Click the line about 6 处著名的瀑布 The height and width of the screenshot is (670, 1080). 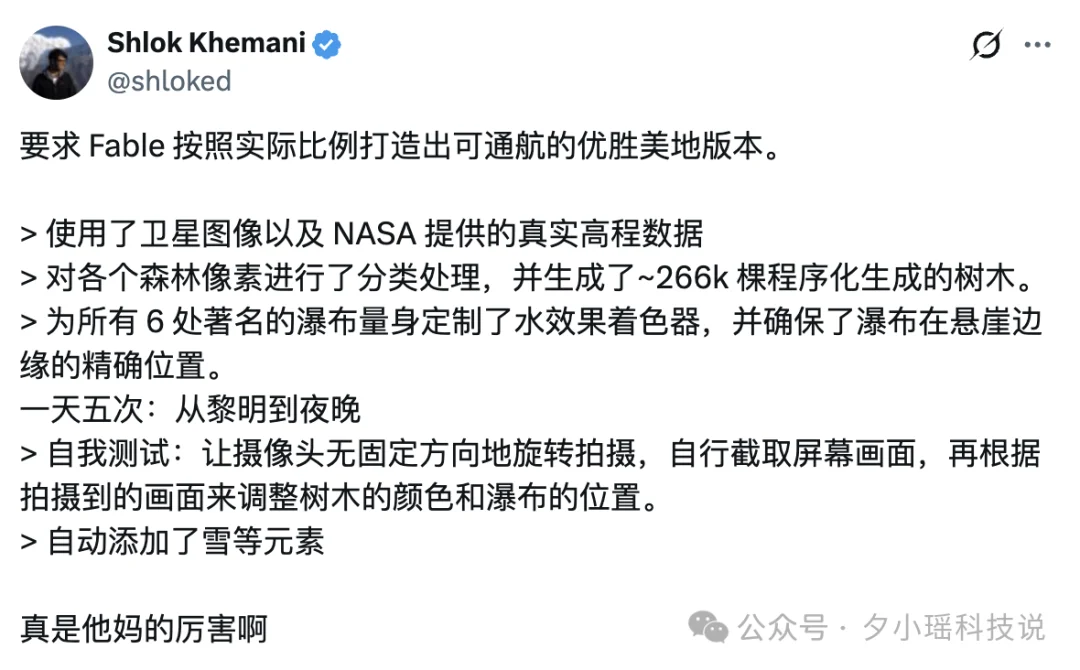click(x=531, y=322)
